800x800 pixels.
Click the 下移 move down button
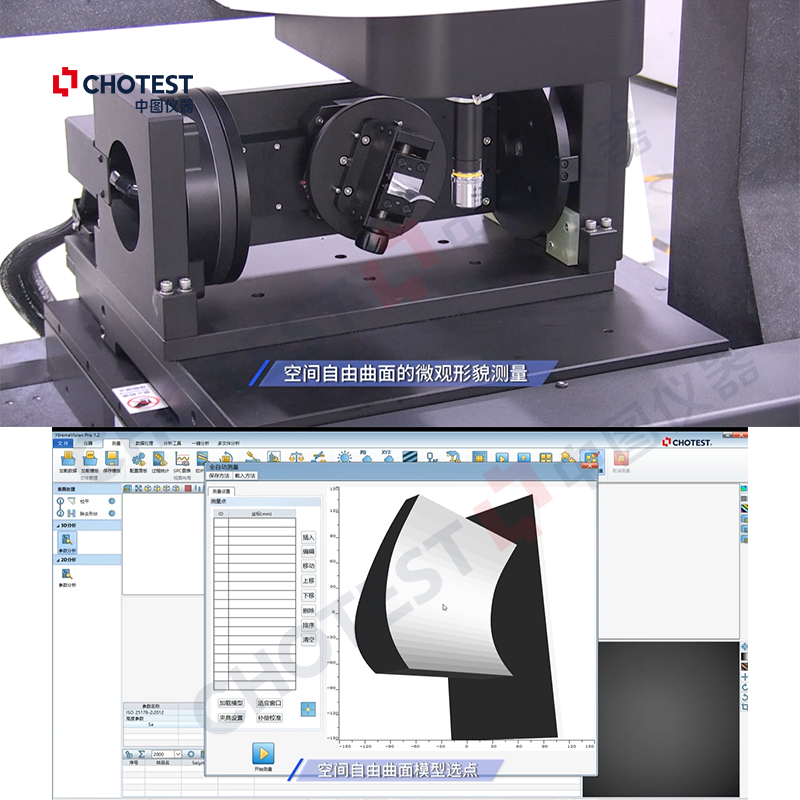coord(309,595)
